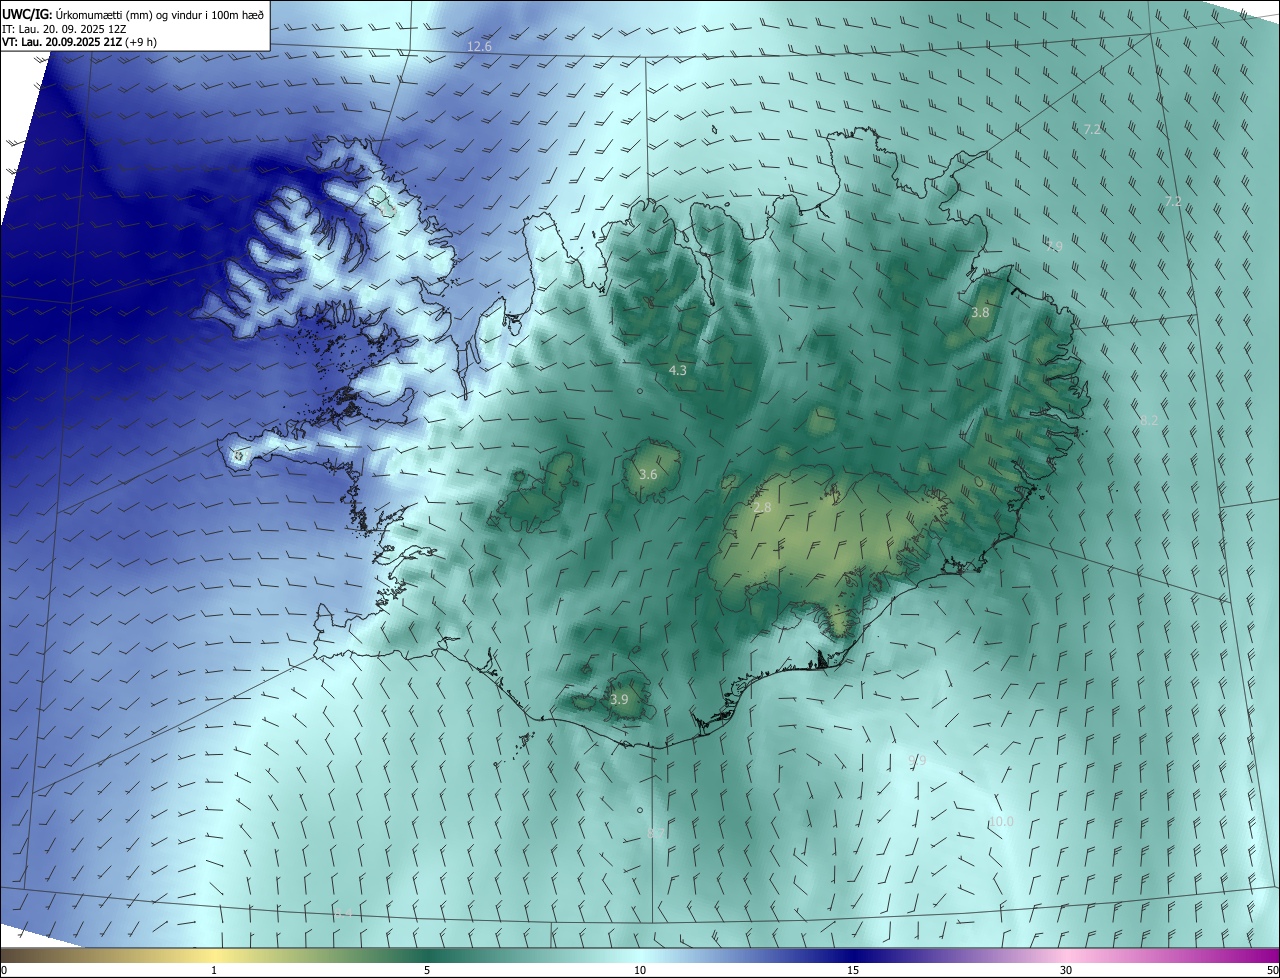Select the 5 tick on the color scale
This screenshot has height=978, width=1280.
coord(427,970)
